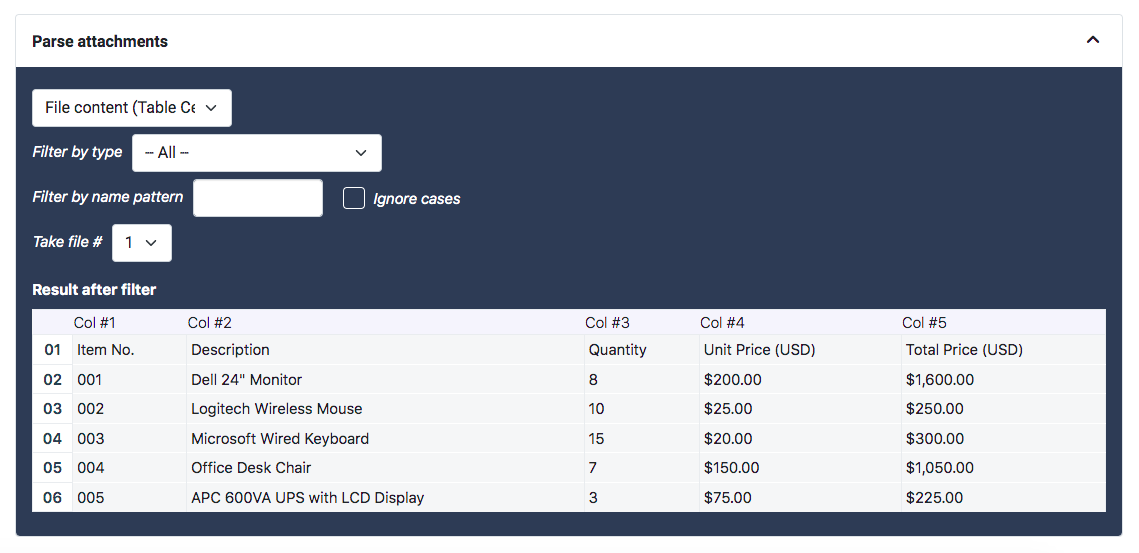The height and width of the screenshot is (553, 1139).
Task: Click the Unit Price (USD) header cell
Action: 760,350
